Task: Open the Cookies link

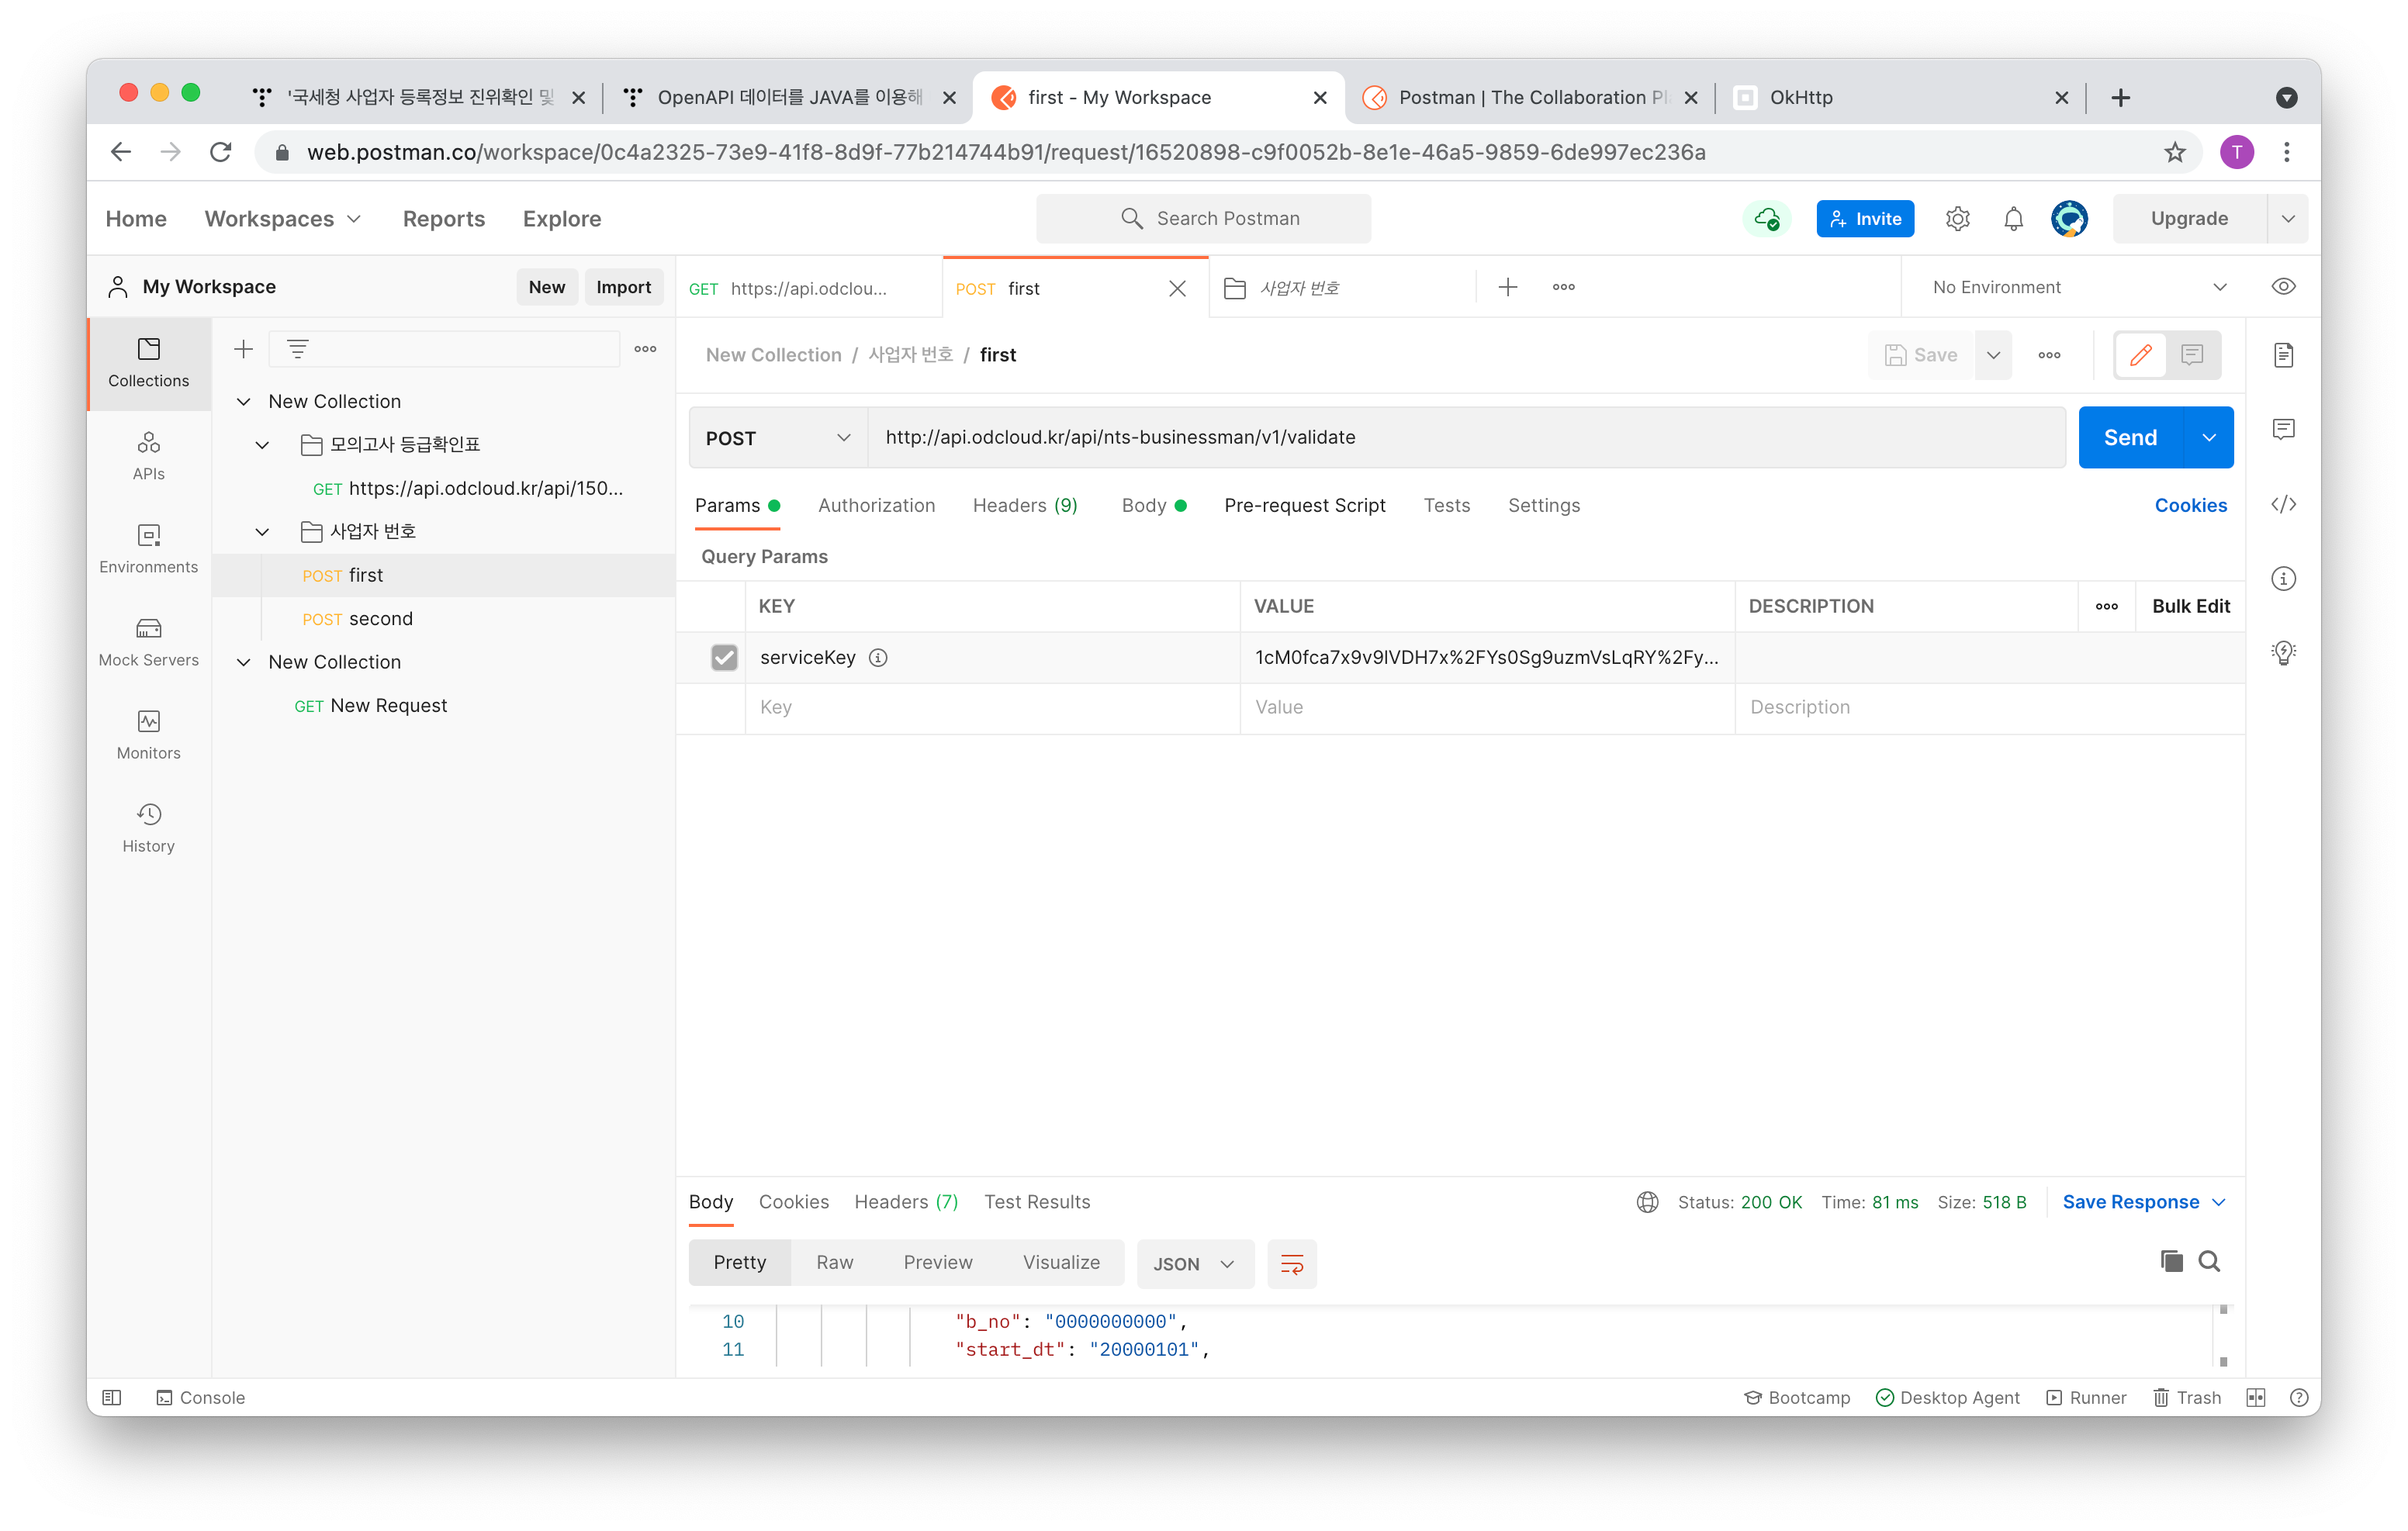Action: click(2190, 505)
